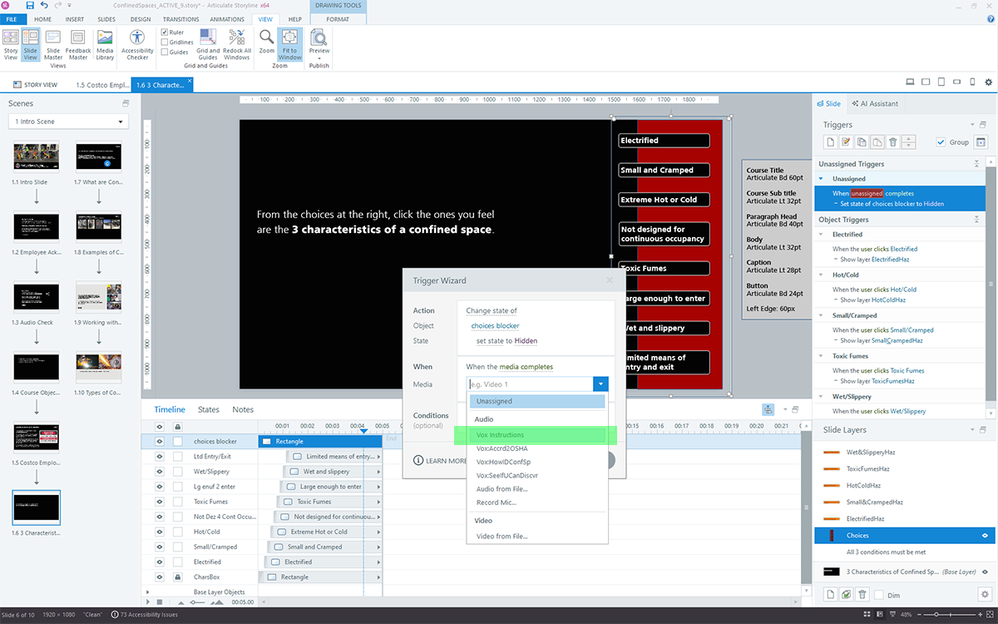Create a new trigger in Triggers panel
Image resolution: width=998 pixels, height=624 pixels.
tap(827, 143)
